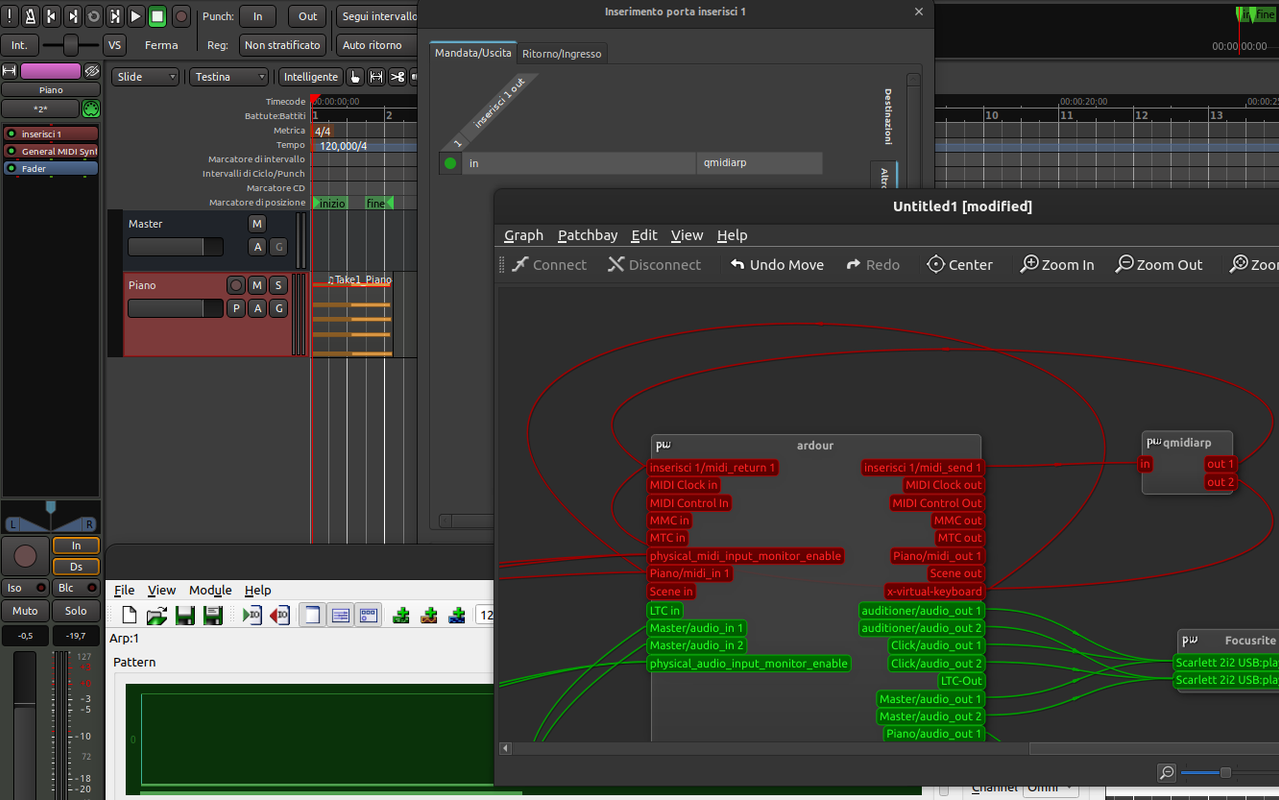Select the scissors cut tool
This screenshot has width=1279, height=800.
[x=397, y=77]
